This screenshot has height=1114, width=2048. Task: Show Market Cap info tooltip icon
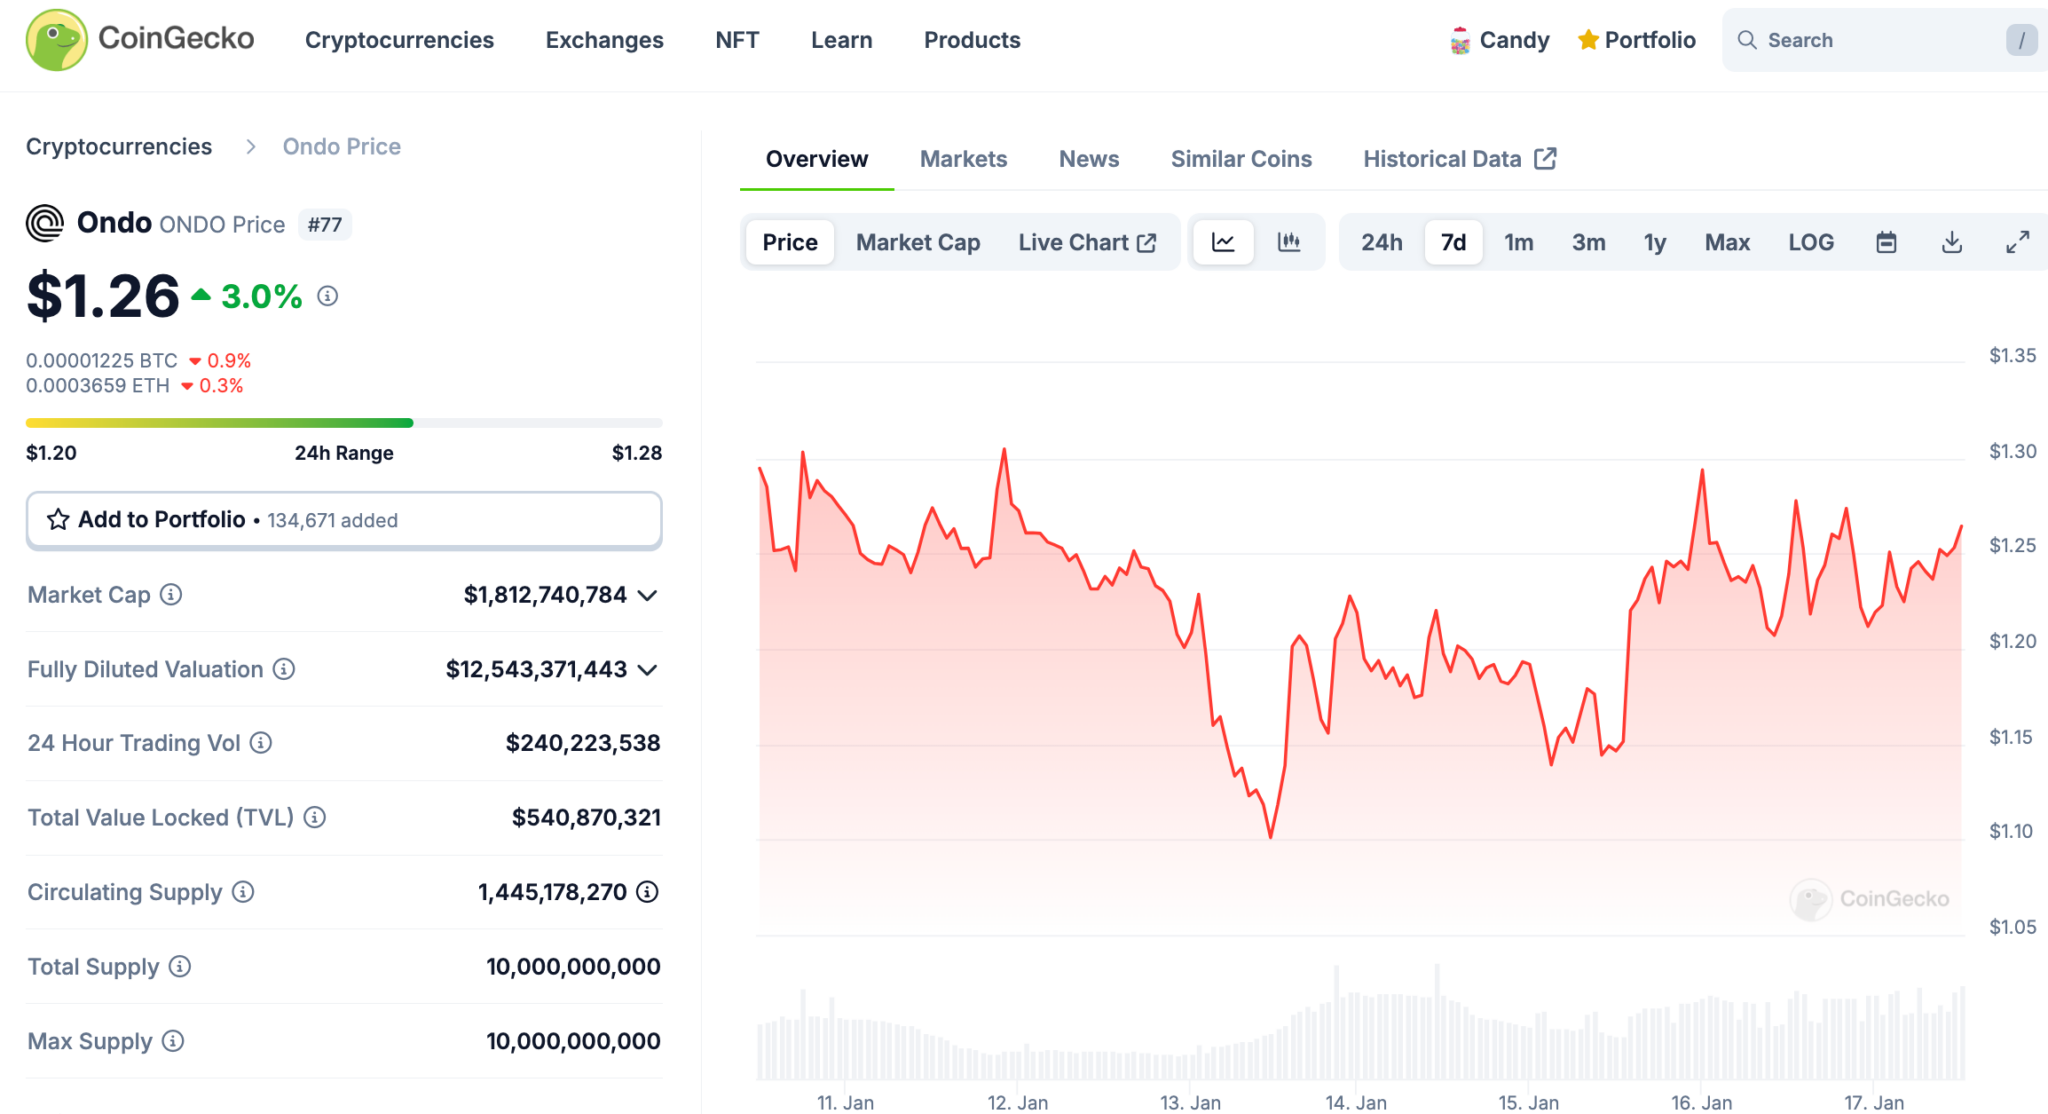171,595
